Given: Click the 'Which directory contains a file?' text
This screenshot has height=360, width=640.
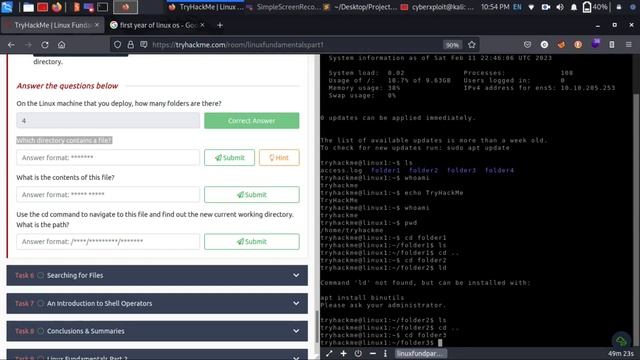Looking at the screenshot, I should click(x=64, y=140).
